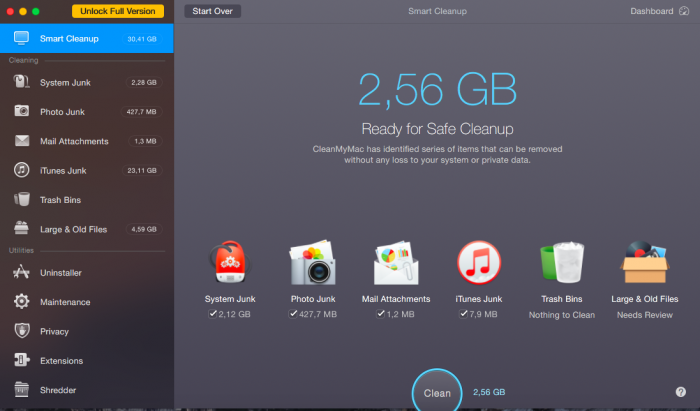
Task: Click the Dashboard gauge icon
Action: [684, 11]
